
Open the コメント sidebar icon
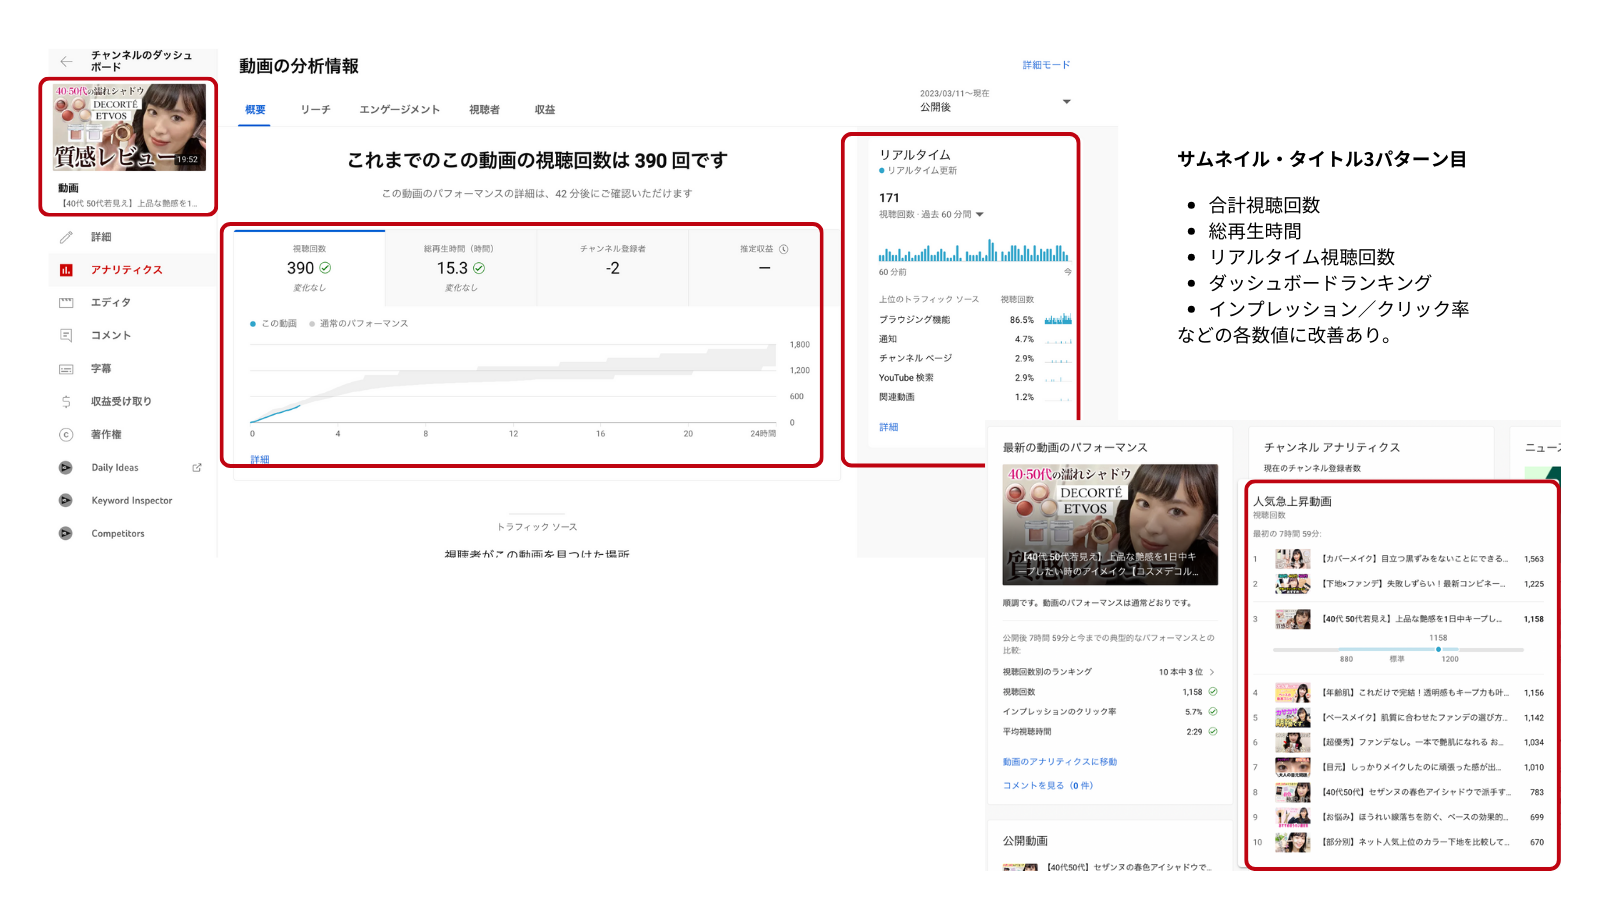[x=66, y=336]
